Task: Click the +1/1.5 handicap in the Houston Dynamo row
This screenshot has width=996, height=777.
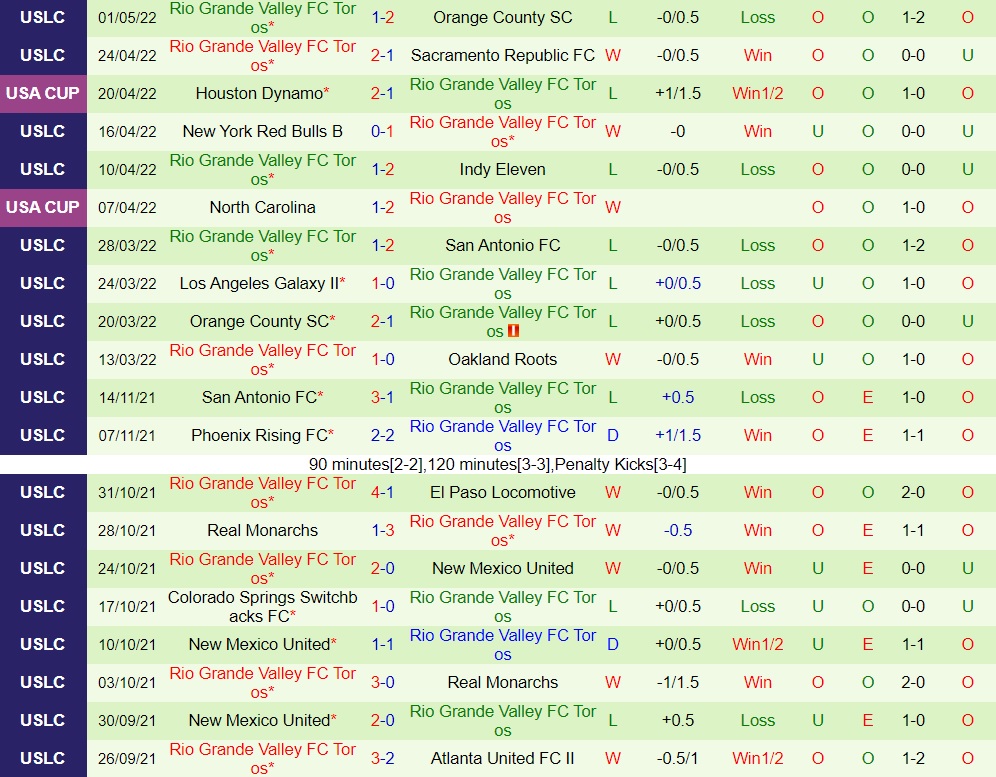Action: pyautogui.click(x=678, y=93)
